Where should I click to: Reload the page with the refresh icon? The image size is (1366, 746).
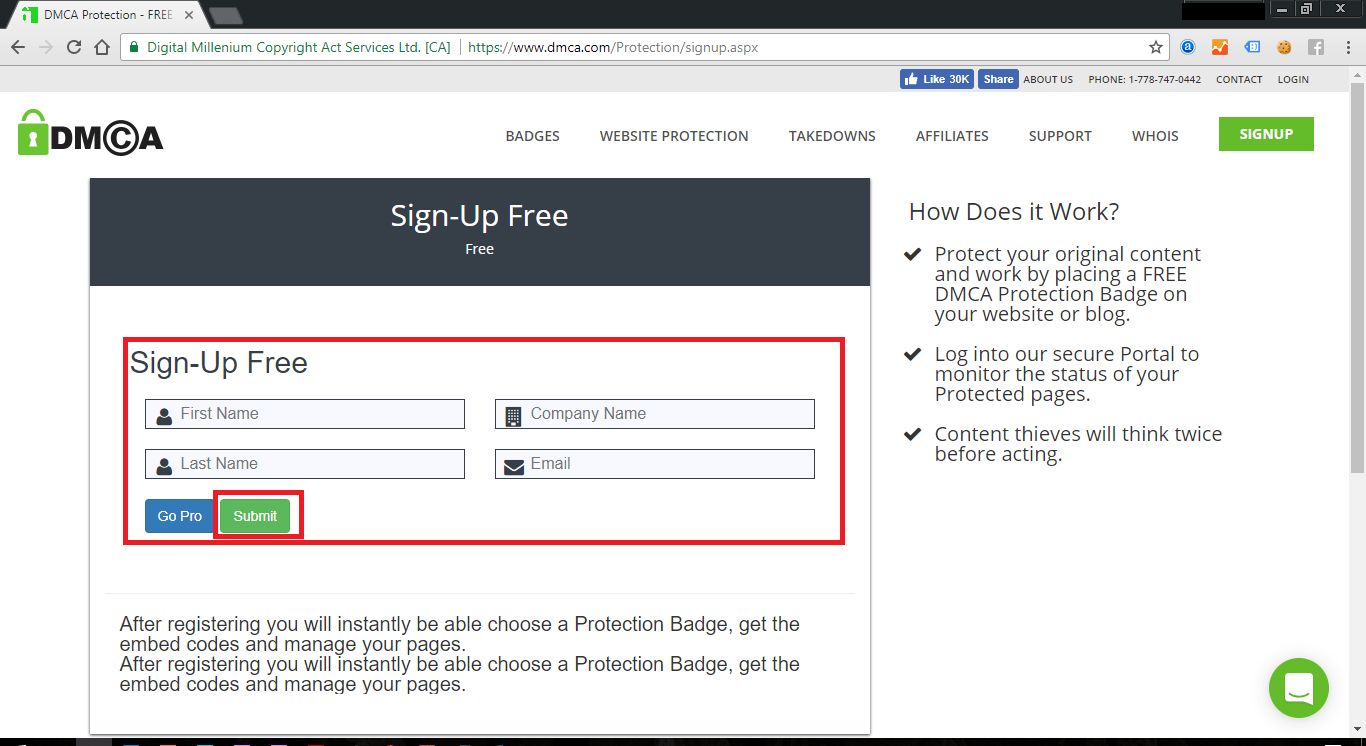tap(74, 47)
